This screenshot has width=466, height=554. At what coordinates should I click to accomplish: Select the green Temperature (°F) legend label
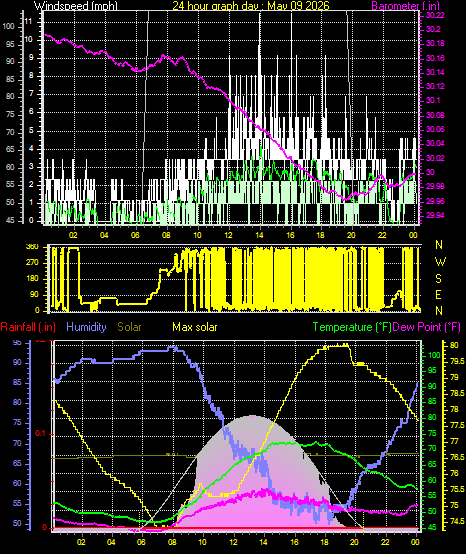[x=352, y=327]
